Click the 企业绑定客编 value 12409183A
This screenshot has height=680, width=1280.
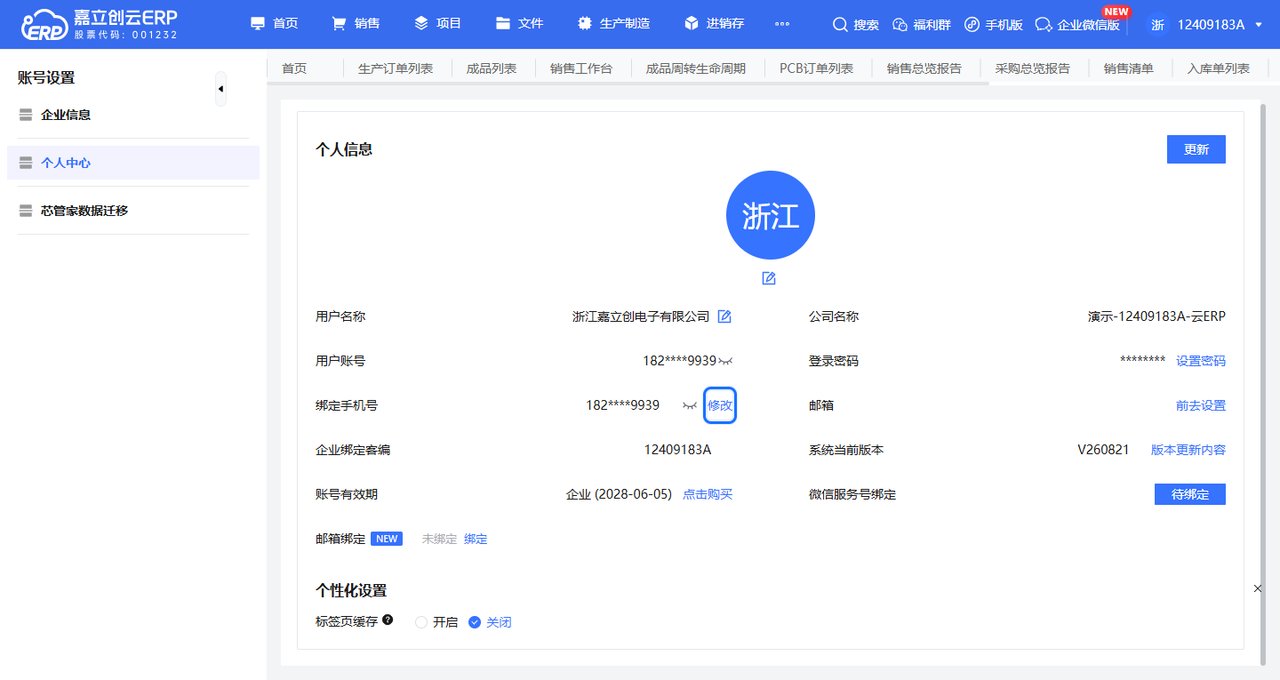678,450
